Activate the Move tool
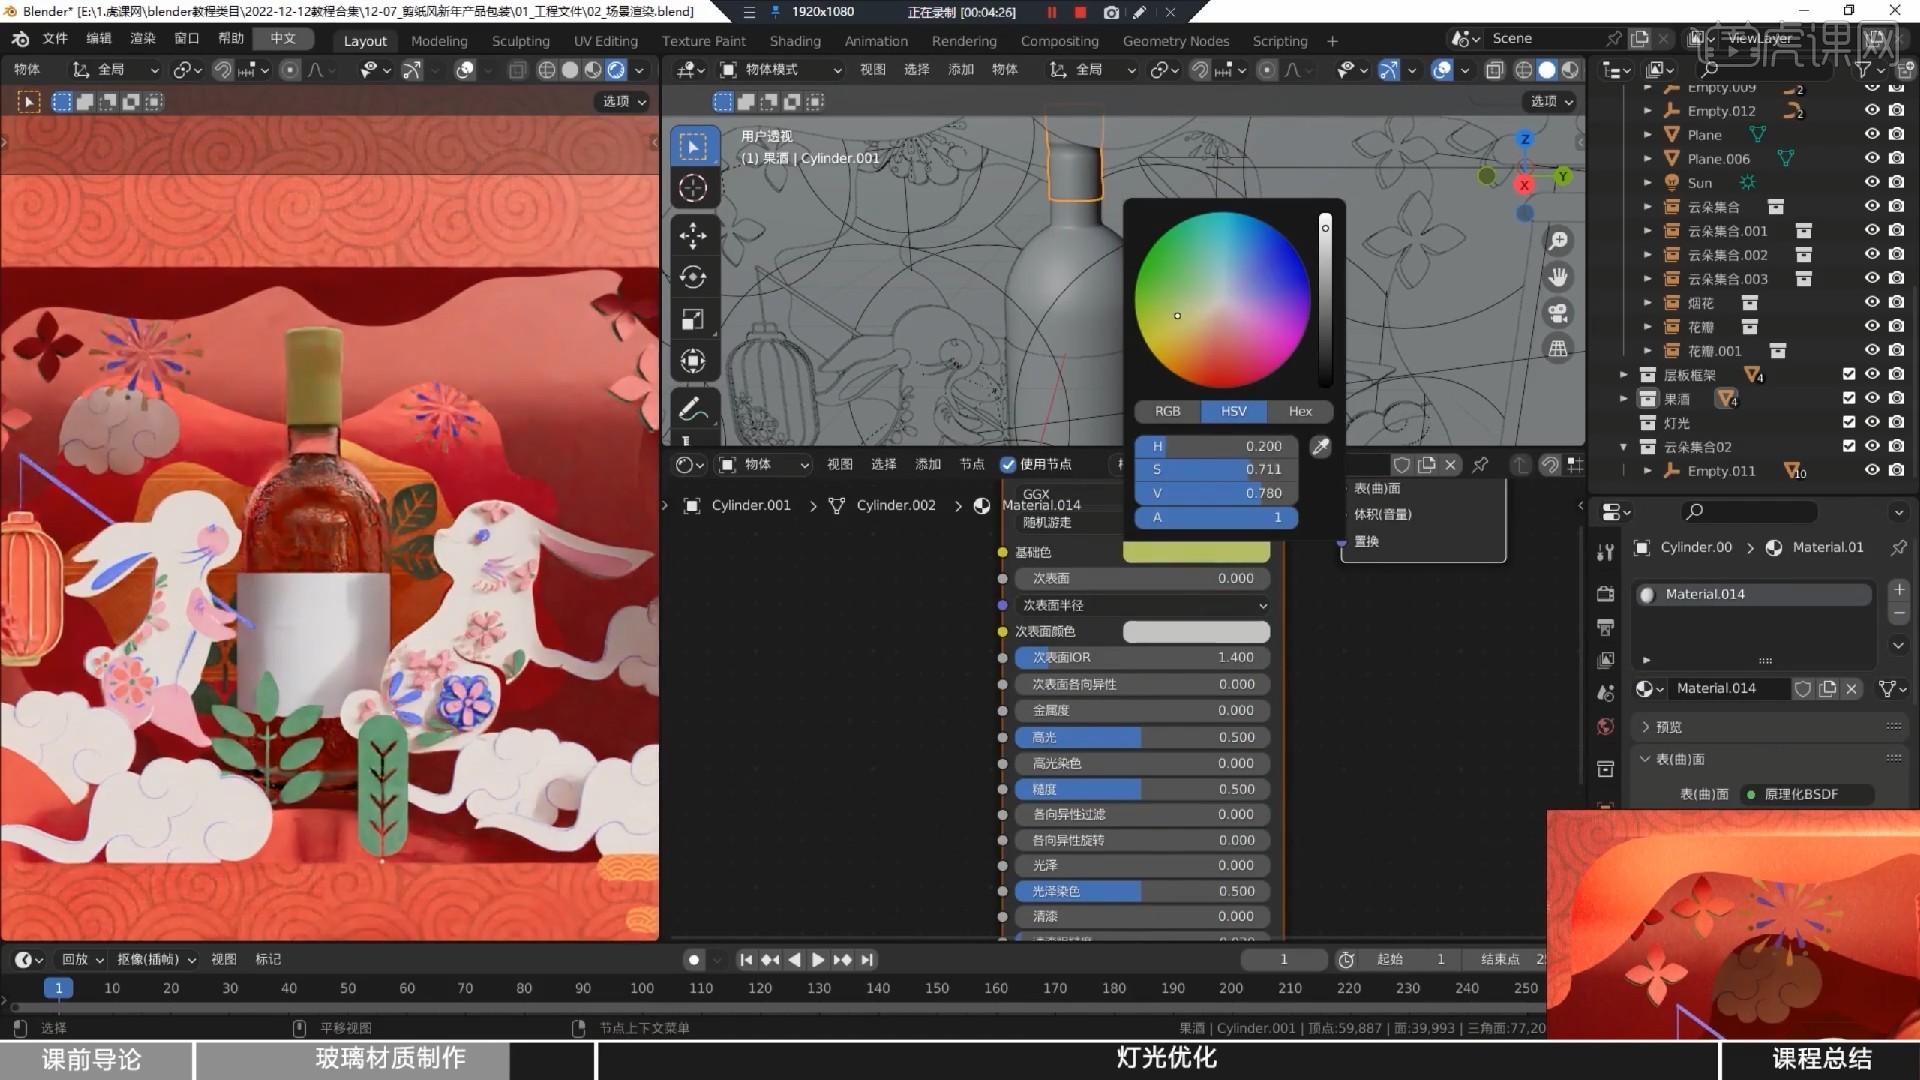 pyautogui.click(x=693, y=236)
